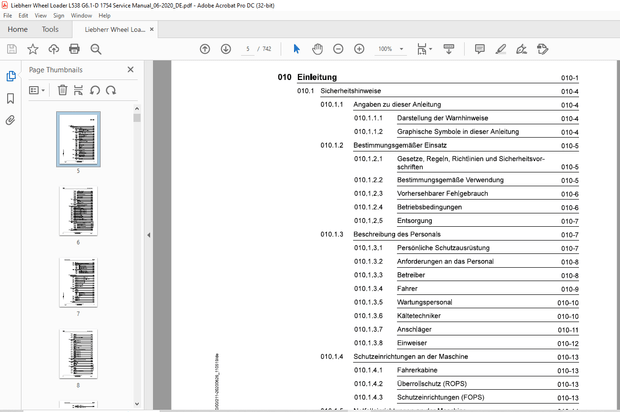Viewport: 620px width, 412px height.
Task: Click the print pages thumbnail icon
Action: point(78,90)
